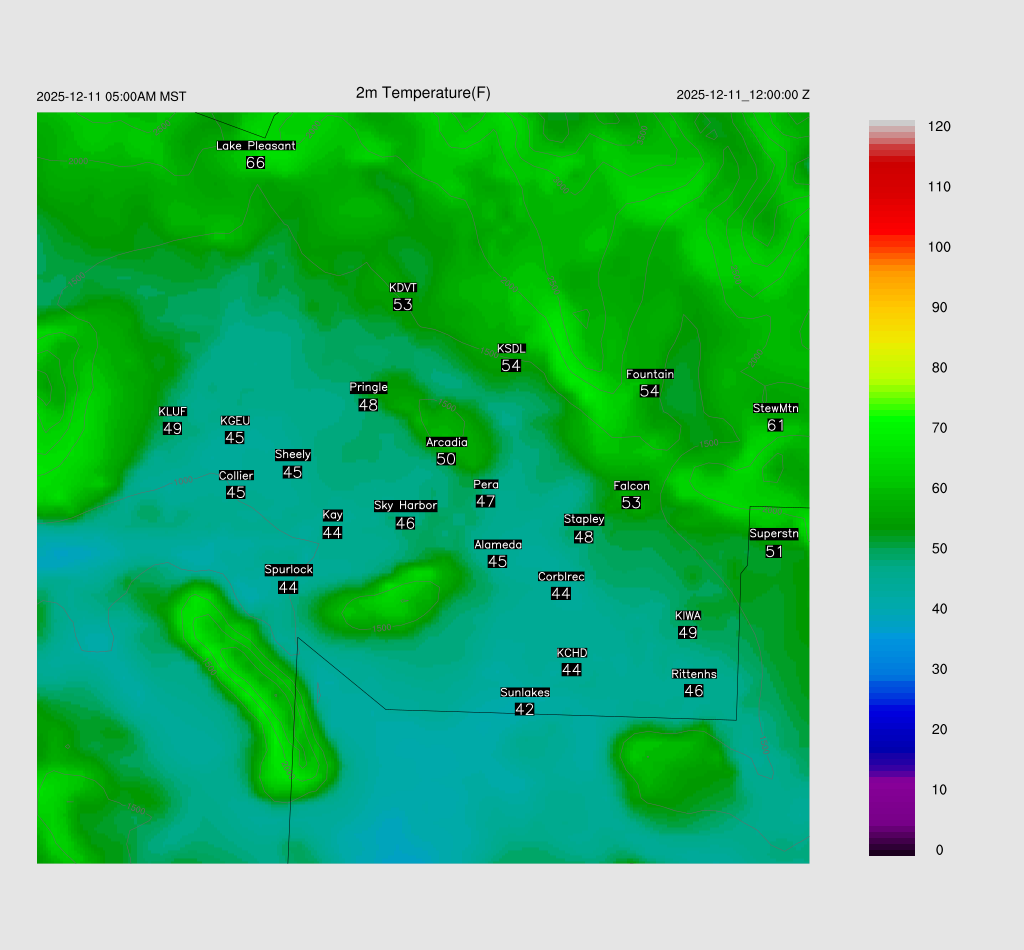Viewport: 1024px width, 950px height.
Task: Click the Sunlakes temperature value 42
Action: tap(524, 709)
